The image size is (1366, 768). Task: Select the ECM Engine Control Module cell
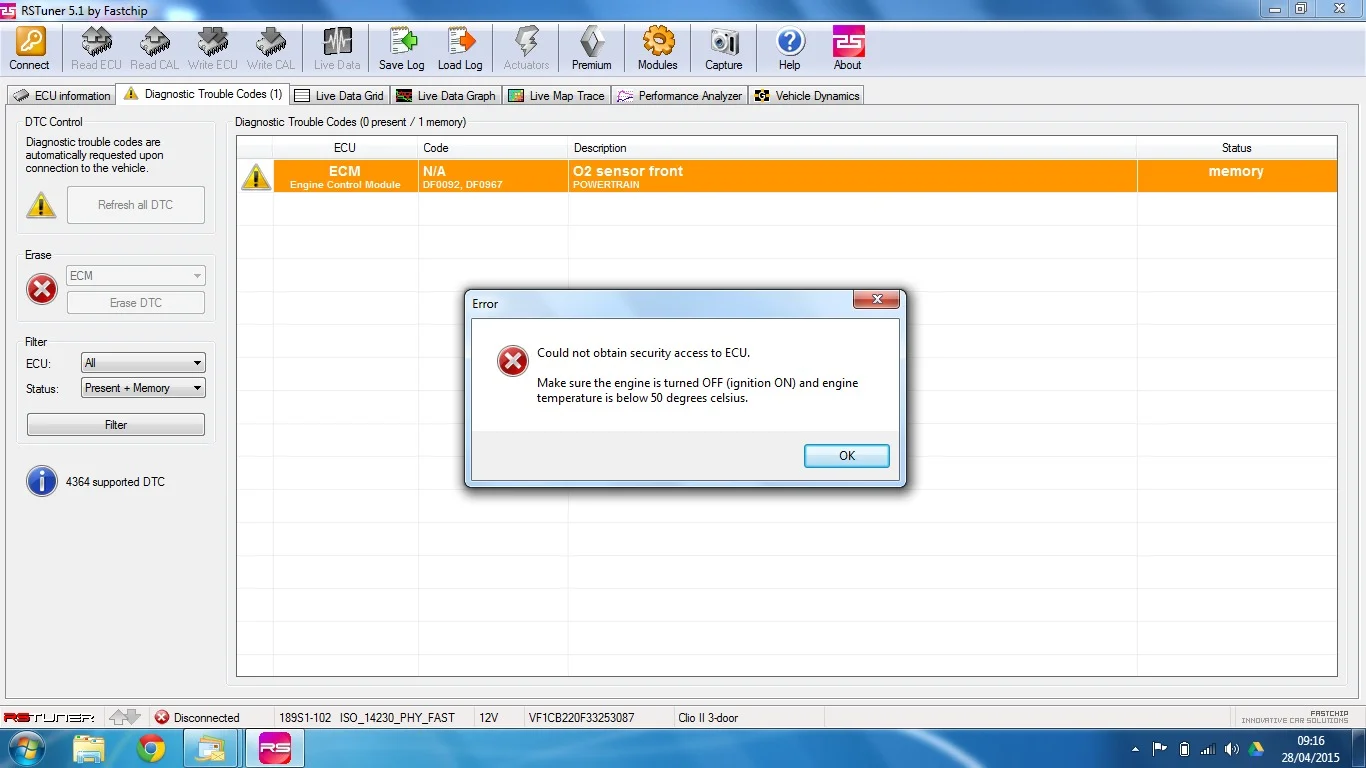pos(345,176)
